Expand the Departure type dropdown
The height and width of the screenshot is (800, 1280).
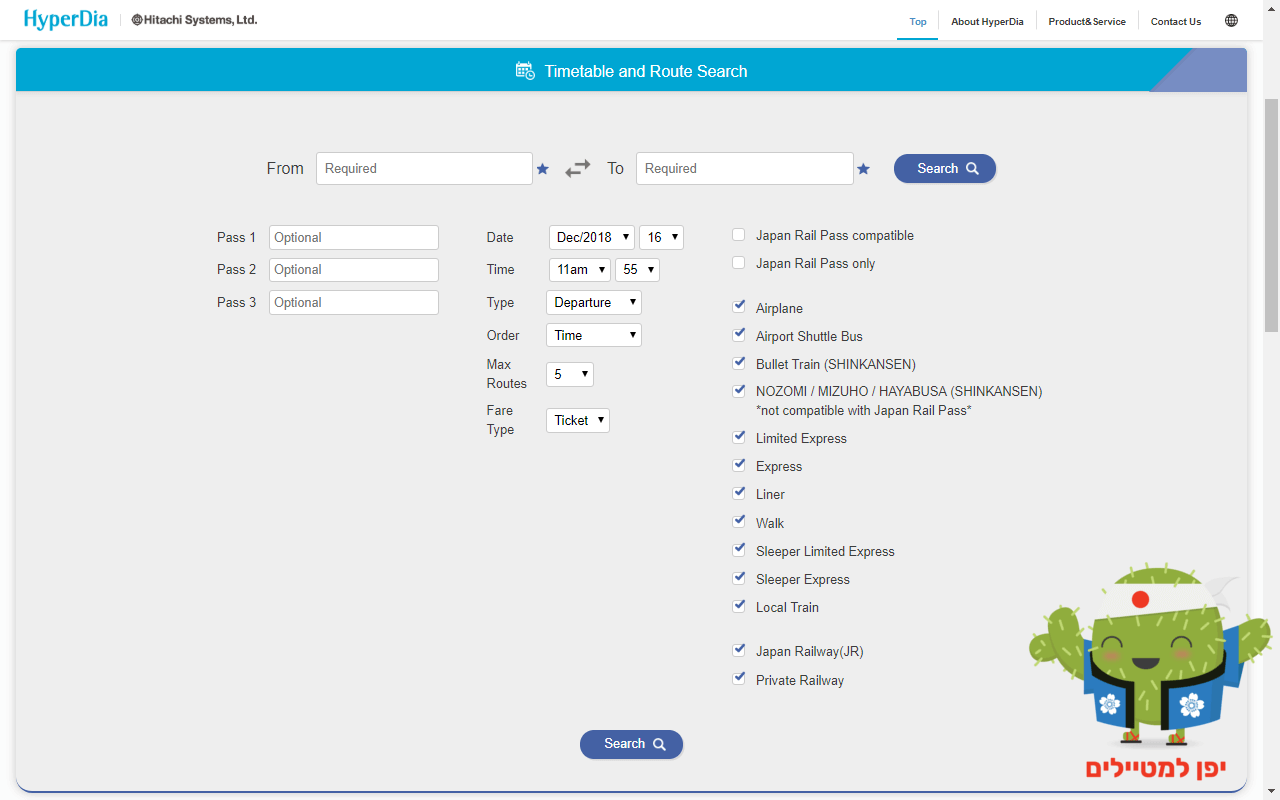coord(593,302)
